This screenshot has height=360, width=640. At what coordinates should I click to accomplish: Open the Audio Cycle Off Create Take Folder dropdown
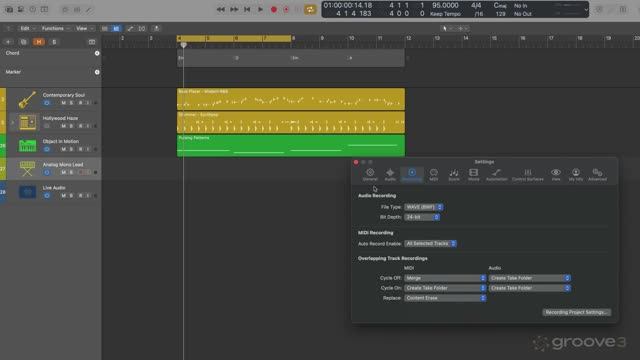click(530, 278)
